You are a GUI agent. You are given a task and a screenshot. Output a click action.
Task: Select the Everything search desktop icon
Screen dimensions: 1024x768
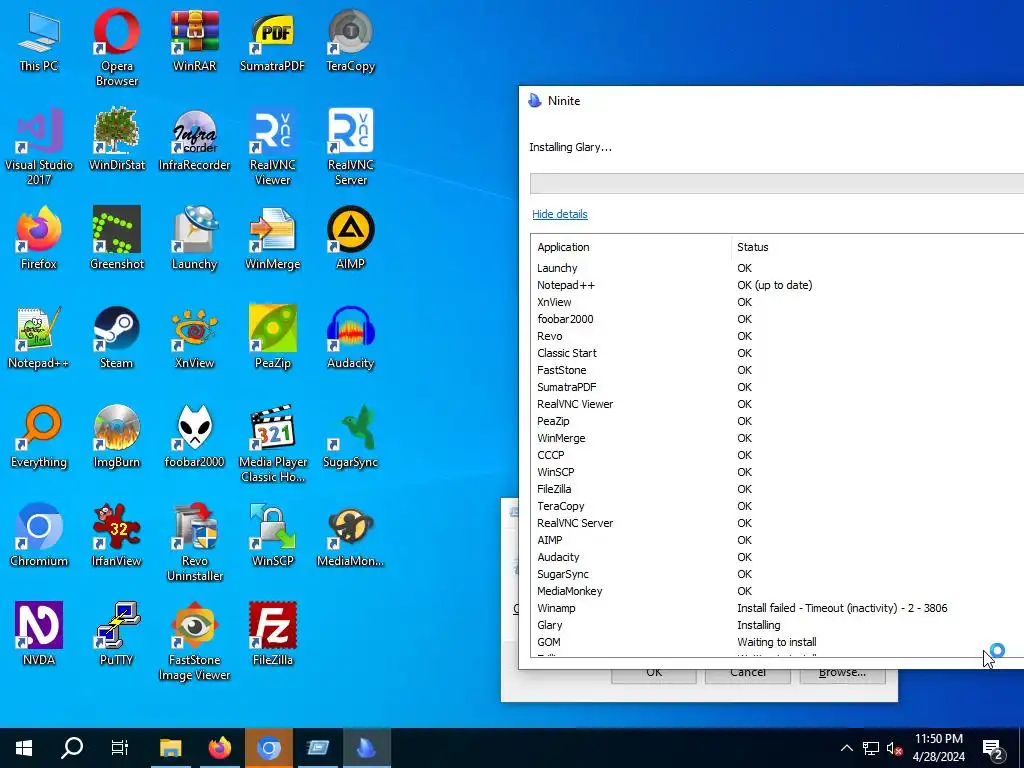[x=39, y=436]
